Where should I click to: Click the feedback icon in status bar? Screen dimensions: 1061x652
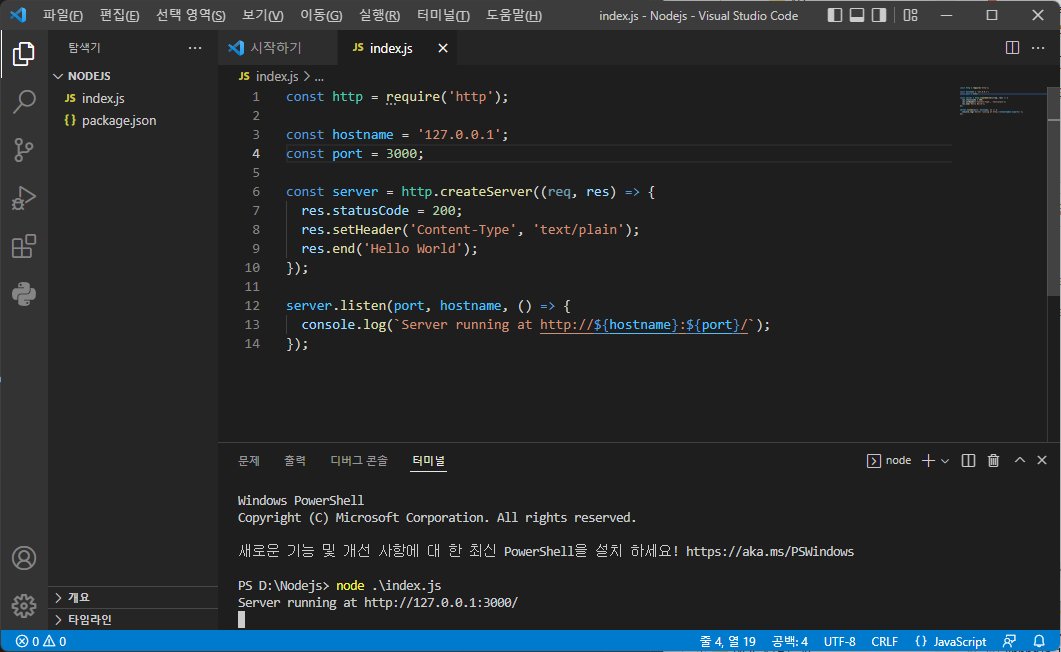click(1010, 641)
